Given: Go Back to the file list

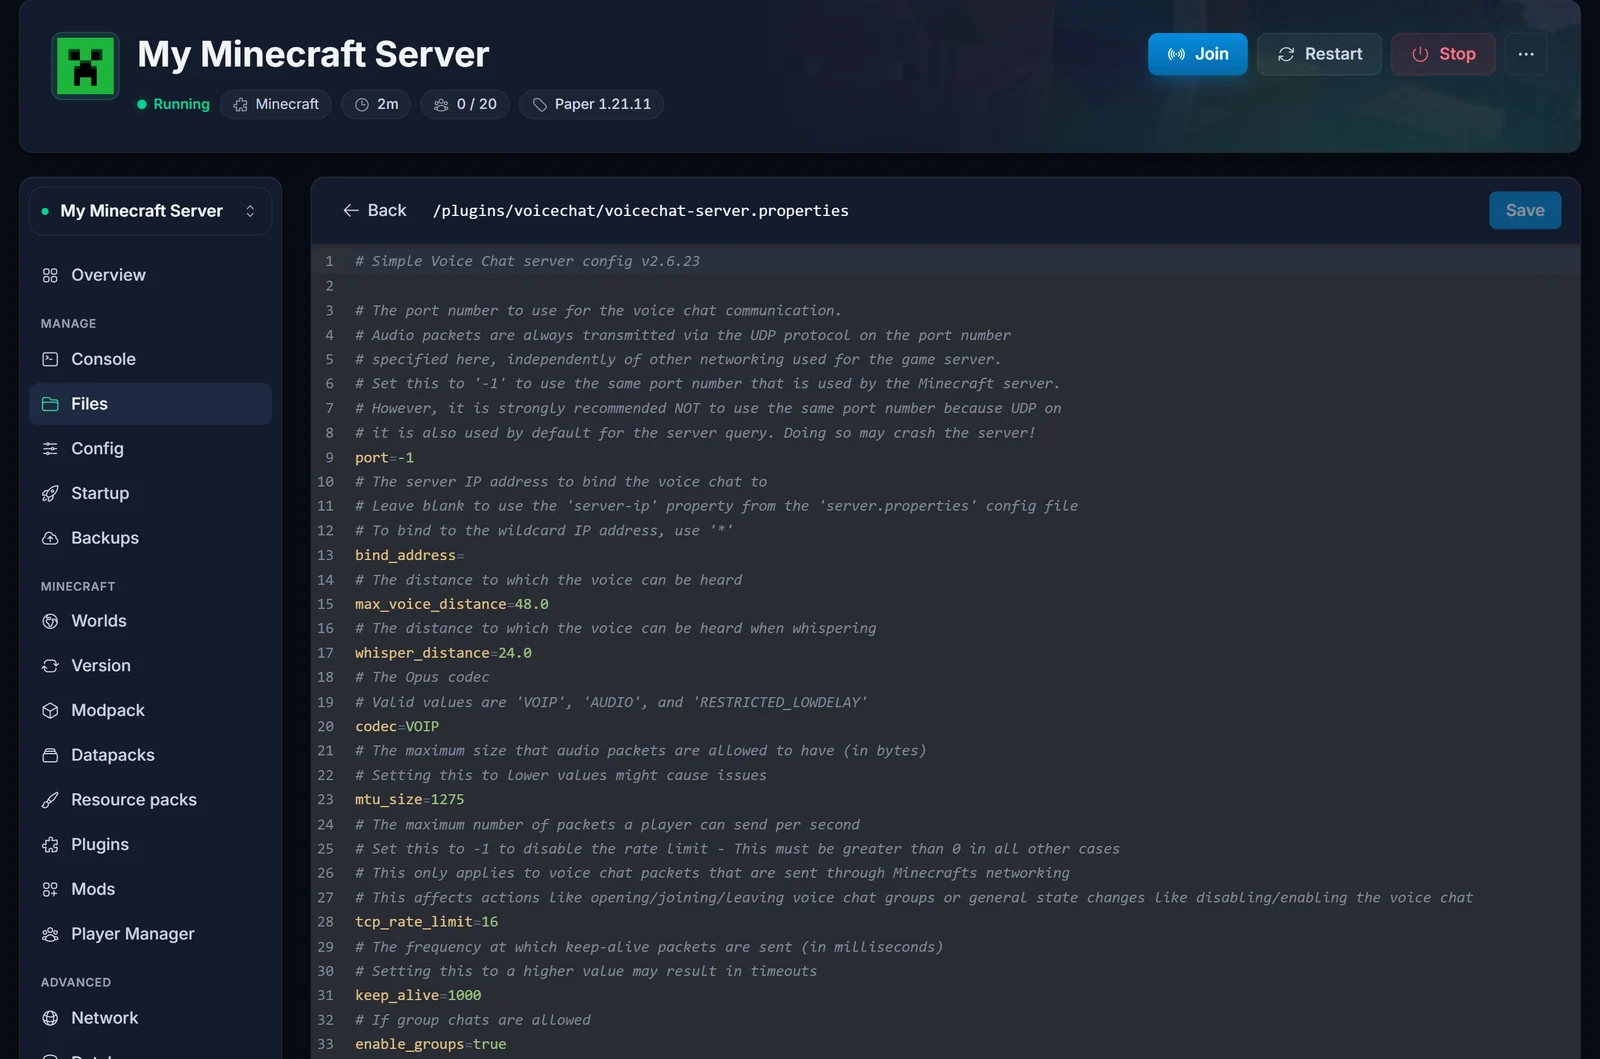Looking at the screenshot, I should coord(374,210).
